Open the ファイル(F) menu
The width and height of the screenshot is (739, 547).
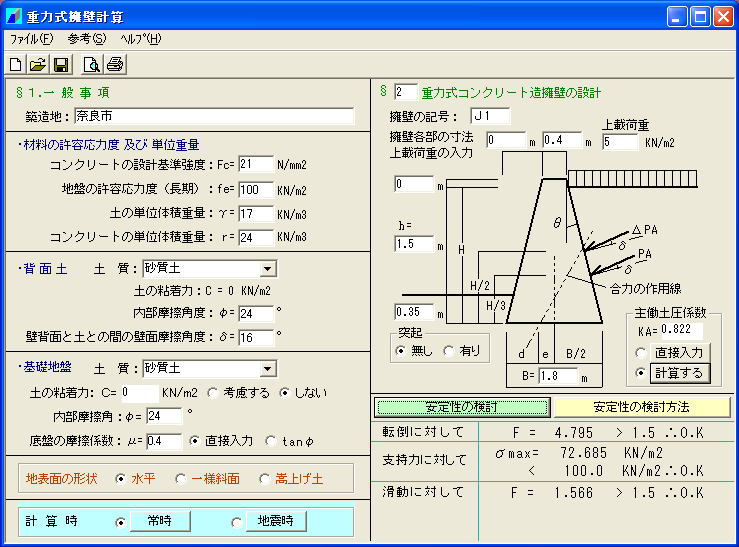(30, 39)
